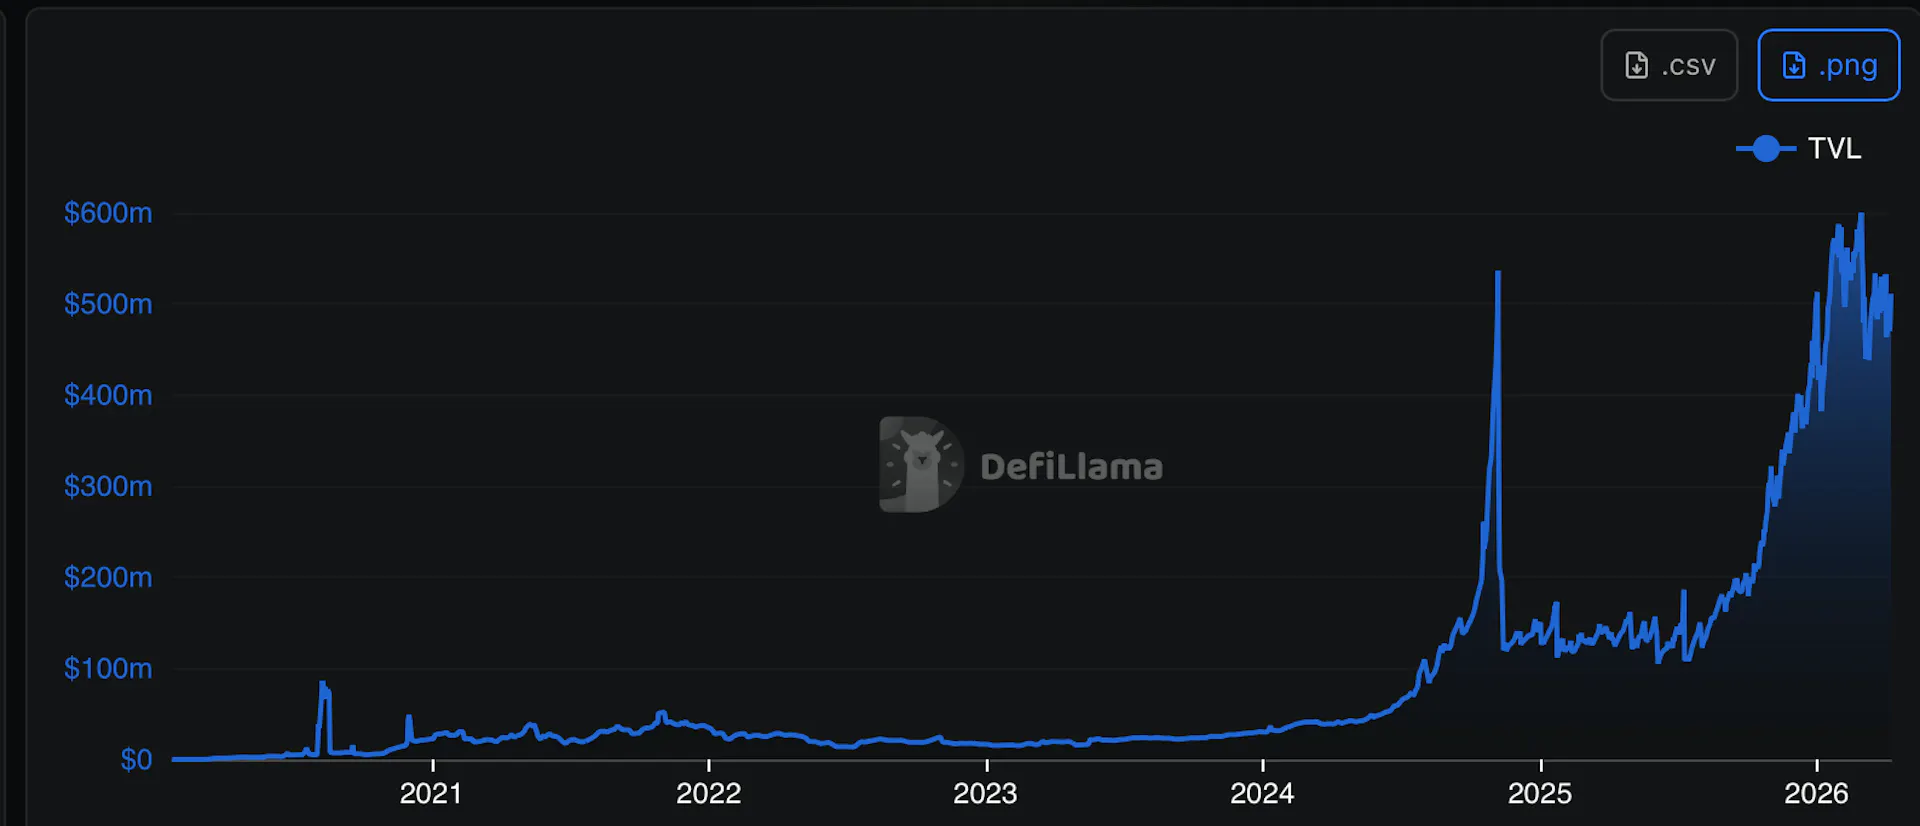Select the 2022 x-axis label

point(708,794)
